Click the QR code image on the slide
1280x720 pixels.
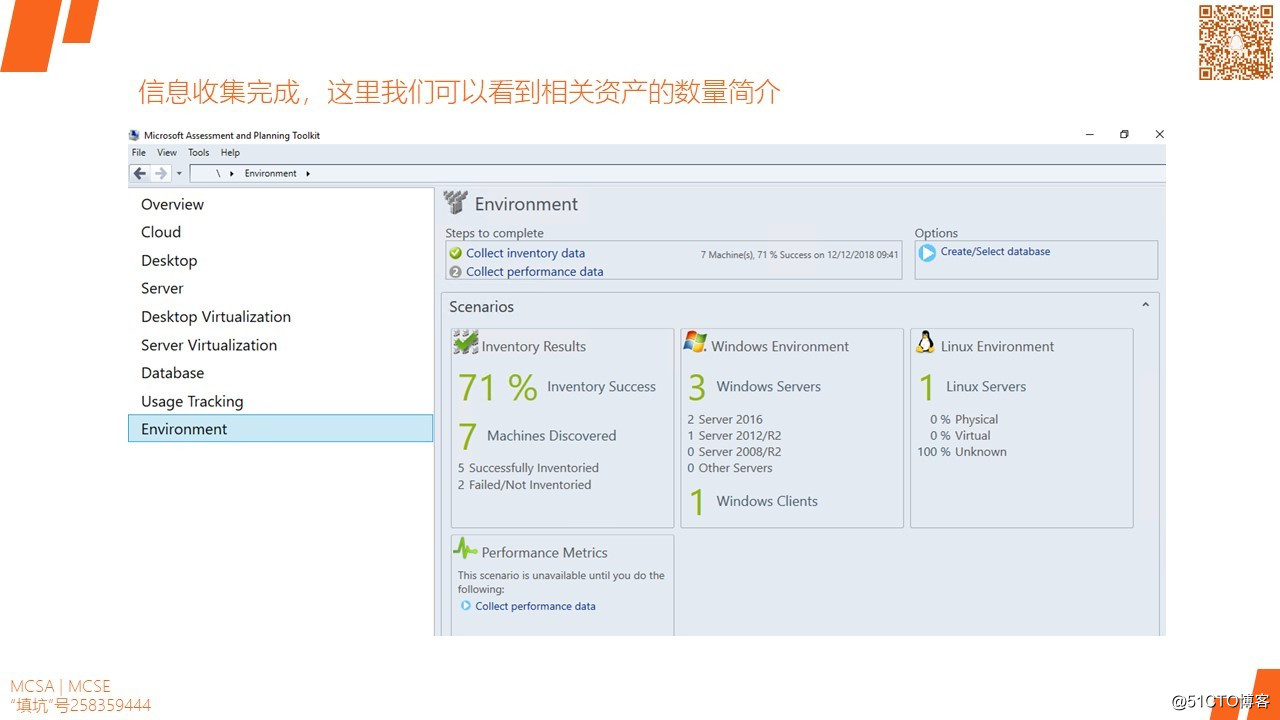coord(1236,42)
